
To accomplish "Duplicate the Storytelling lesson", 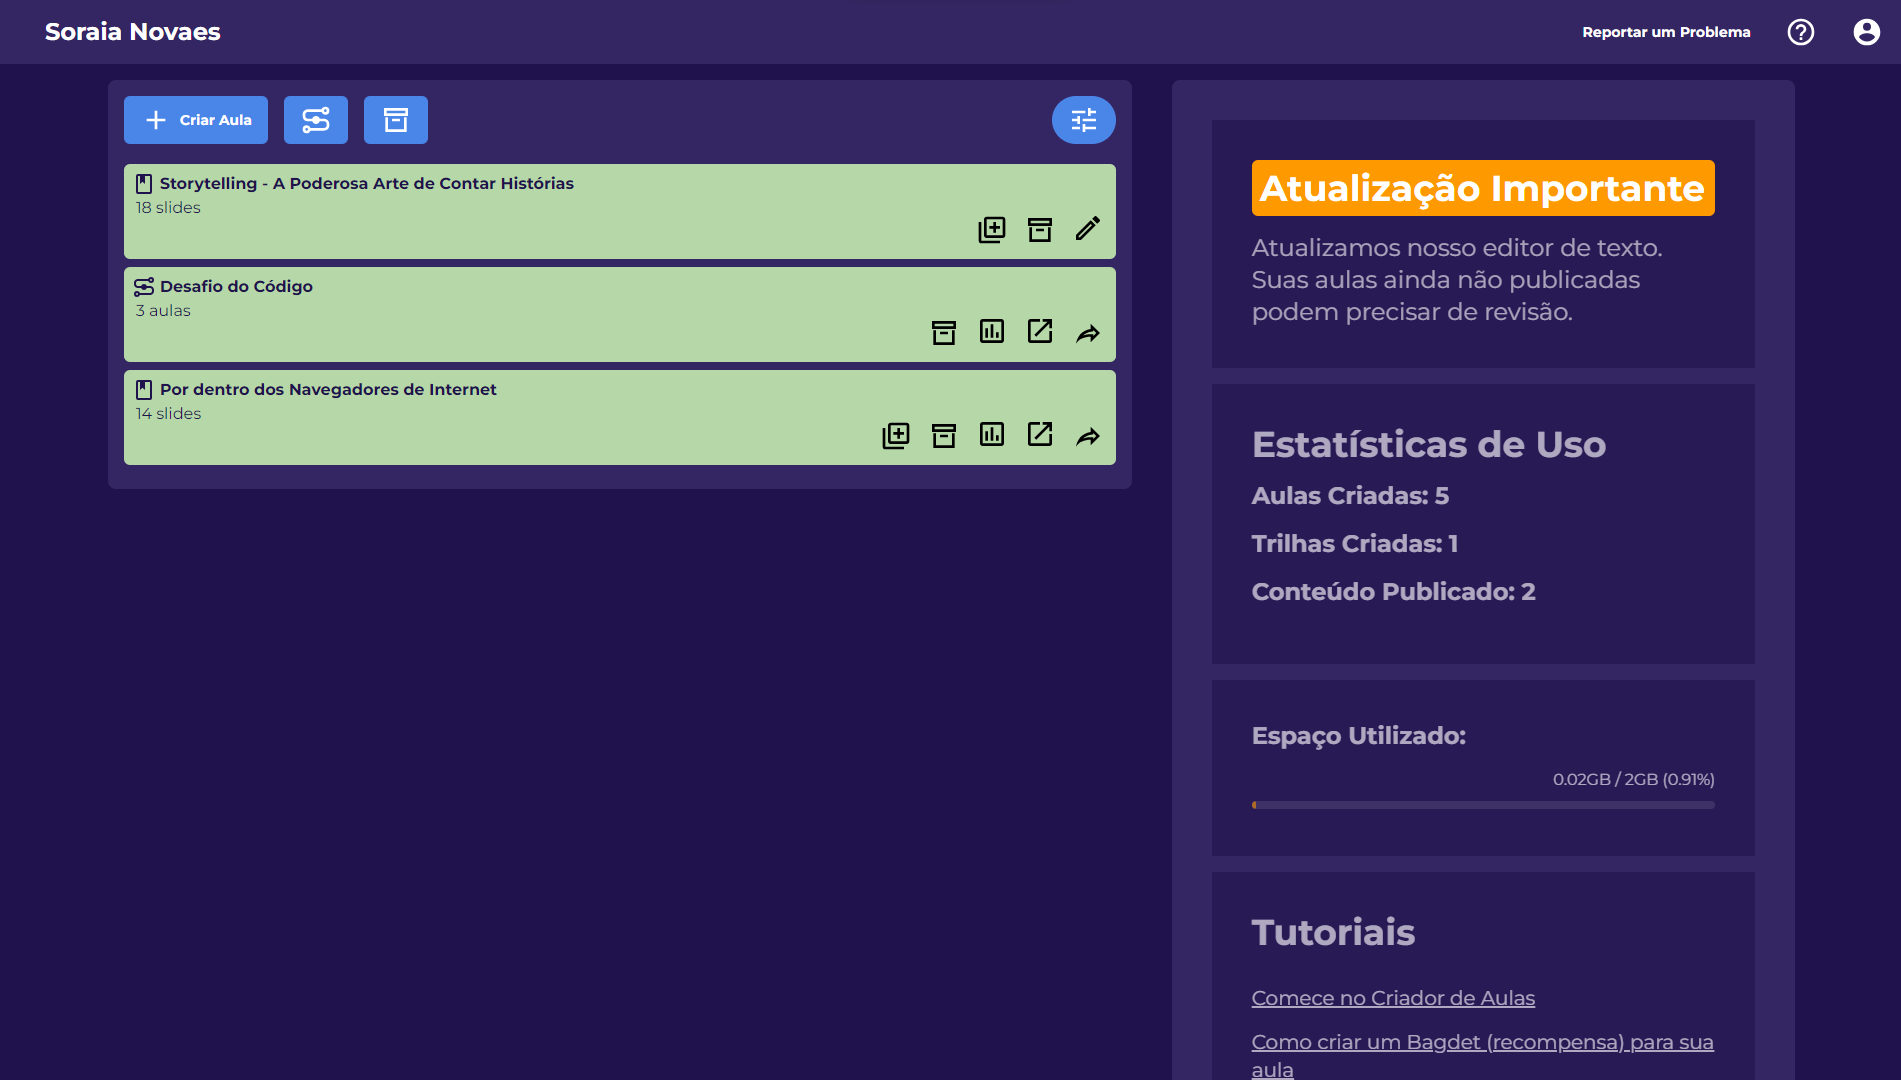I will coord(992,229).
